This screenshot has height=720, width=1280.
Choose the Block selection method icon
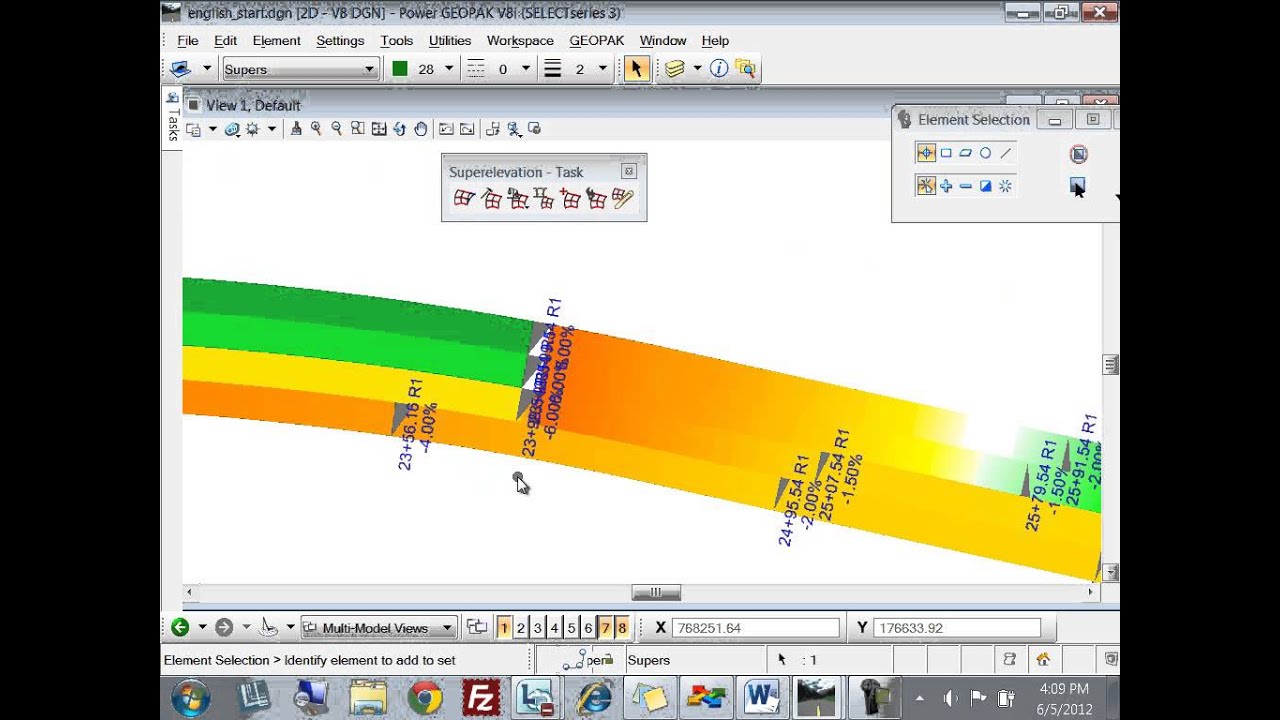click(946, 153)
